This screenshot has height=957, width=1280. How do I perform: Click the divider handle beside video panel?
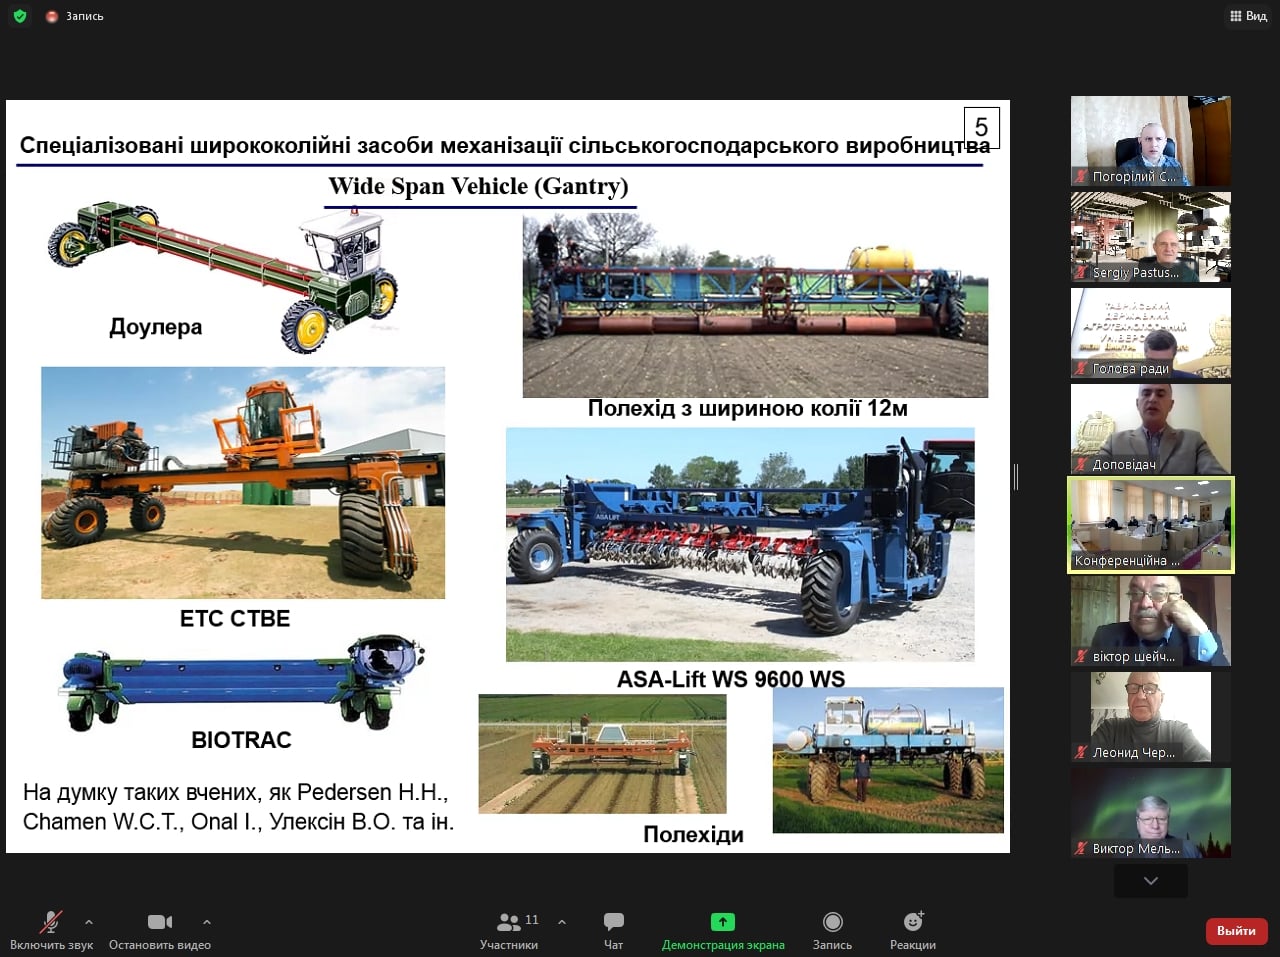pyautogui.click(x=1016, y=477)
